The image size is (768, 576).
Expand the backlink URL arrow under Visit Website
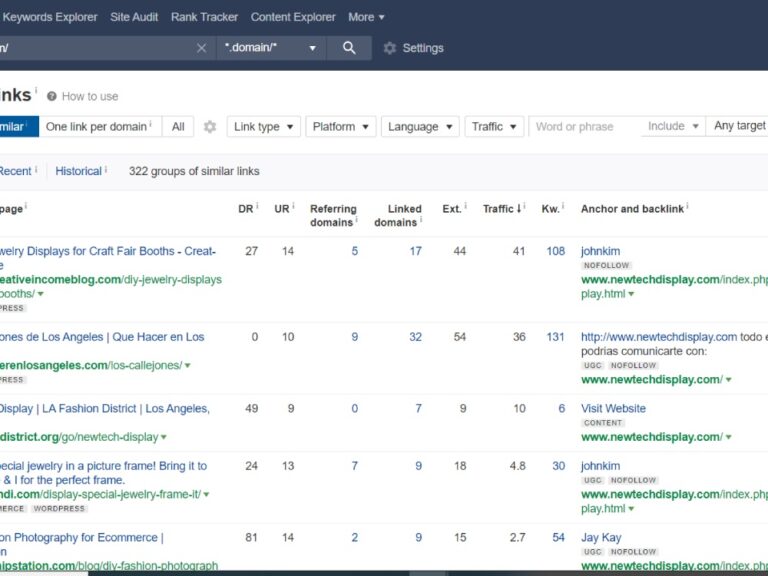tap(728, 437)
